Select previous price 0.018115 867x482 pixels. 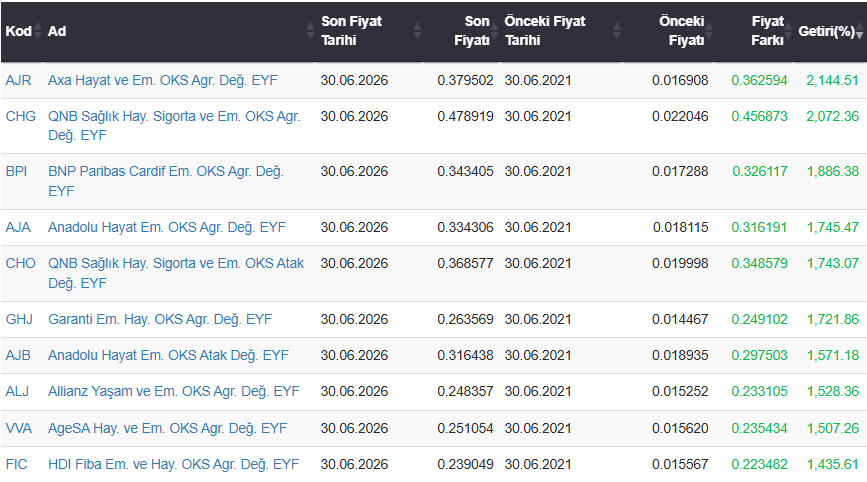click(x=681, y=227)
